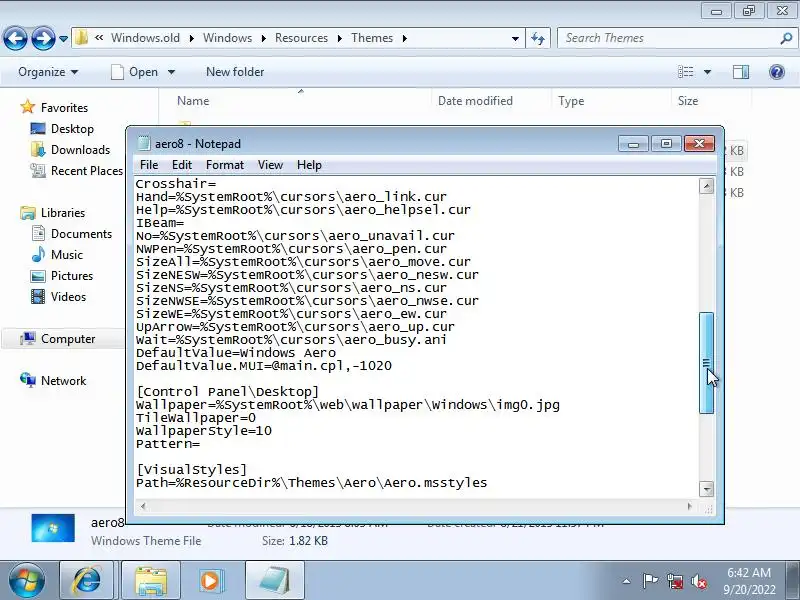Create a New folder

click(235, 72)
